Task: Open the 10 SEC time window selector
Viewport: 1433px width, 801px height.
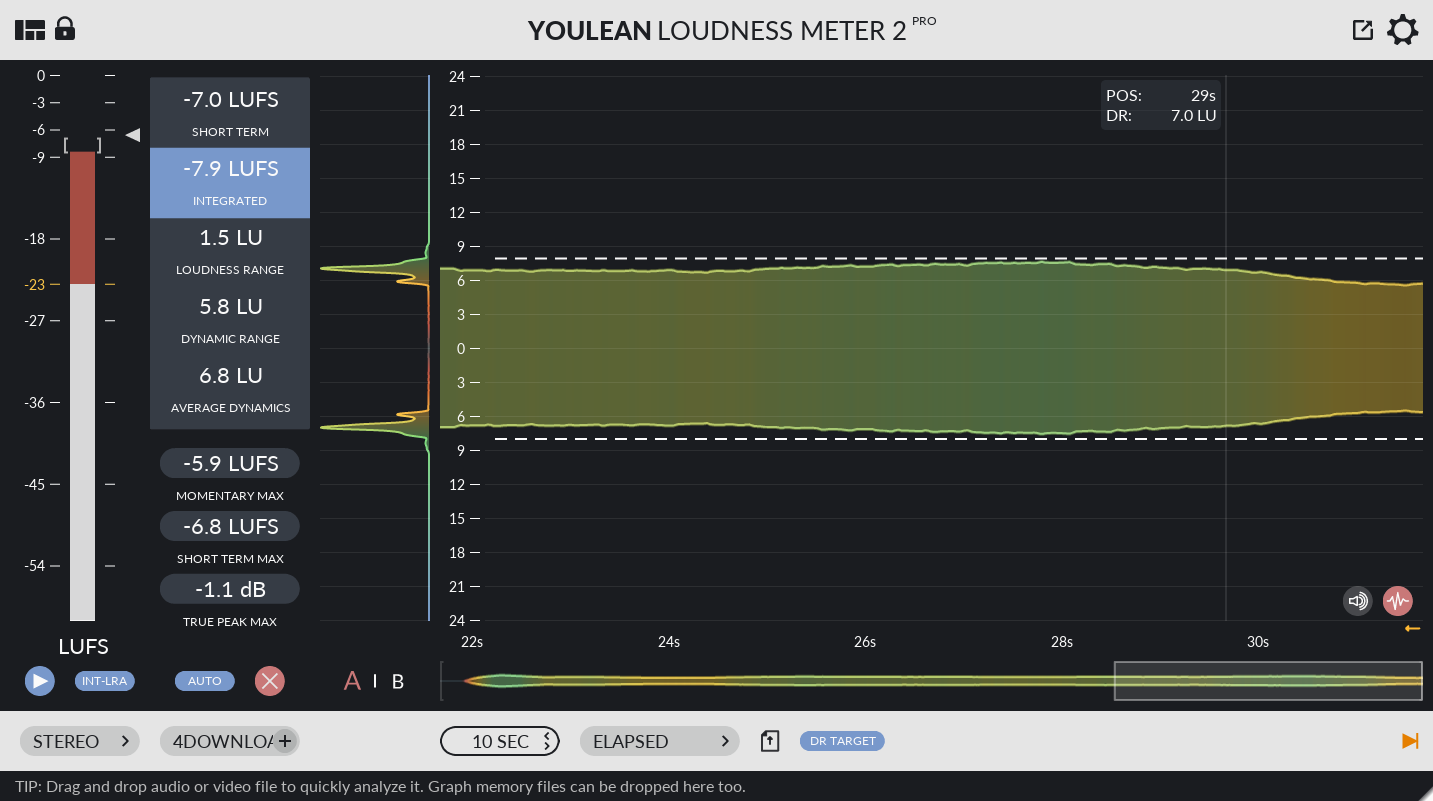Action: (x=500, y=741)
